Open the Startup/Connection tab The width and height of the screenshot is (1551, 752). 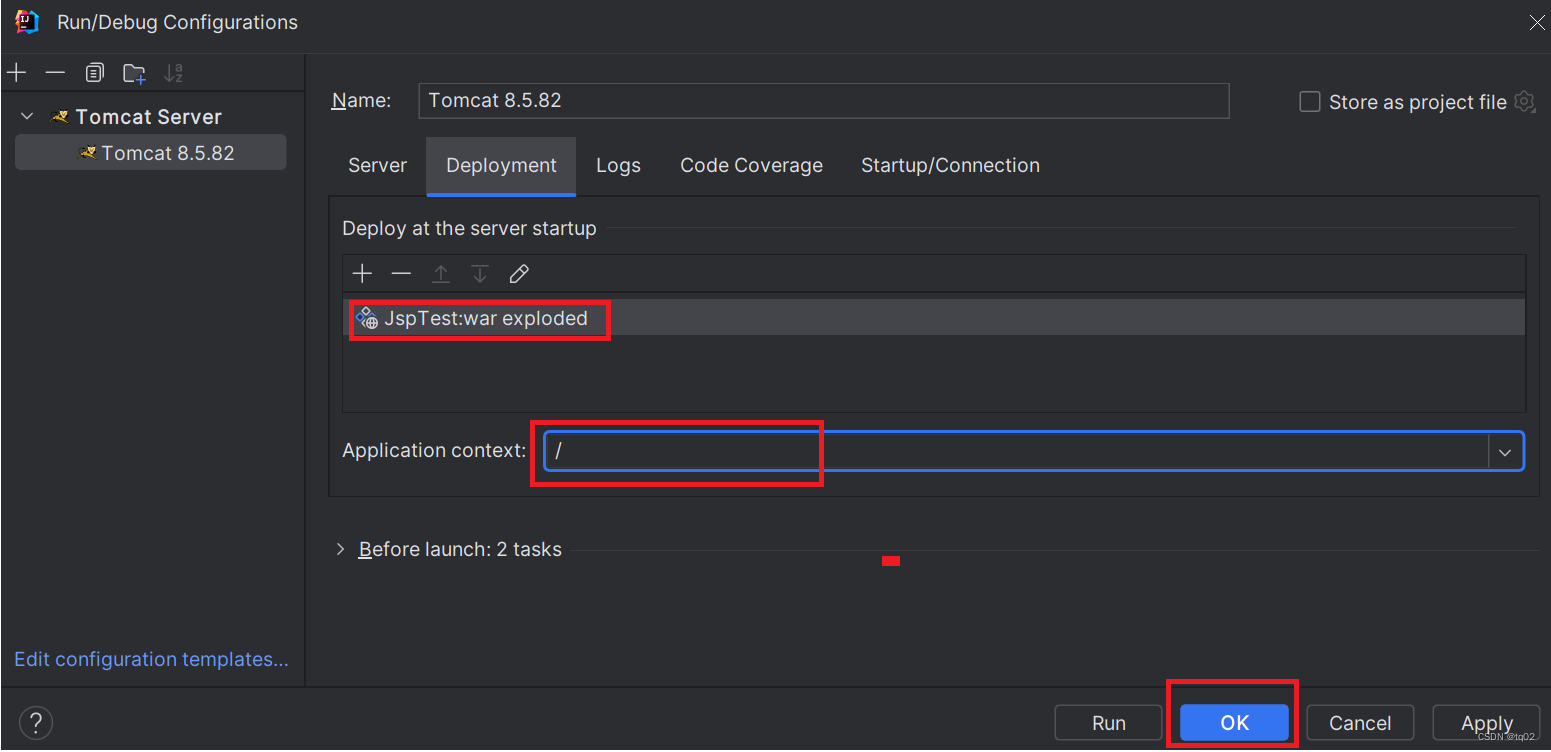(950, 166)
